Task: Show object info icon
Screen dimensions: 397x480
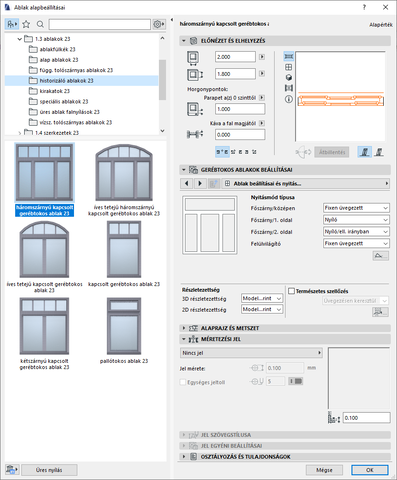Action: (x=289, y=99)
